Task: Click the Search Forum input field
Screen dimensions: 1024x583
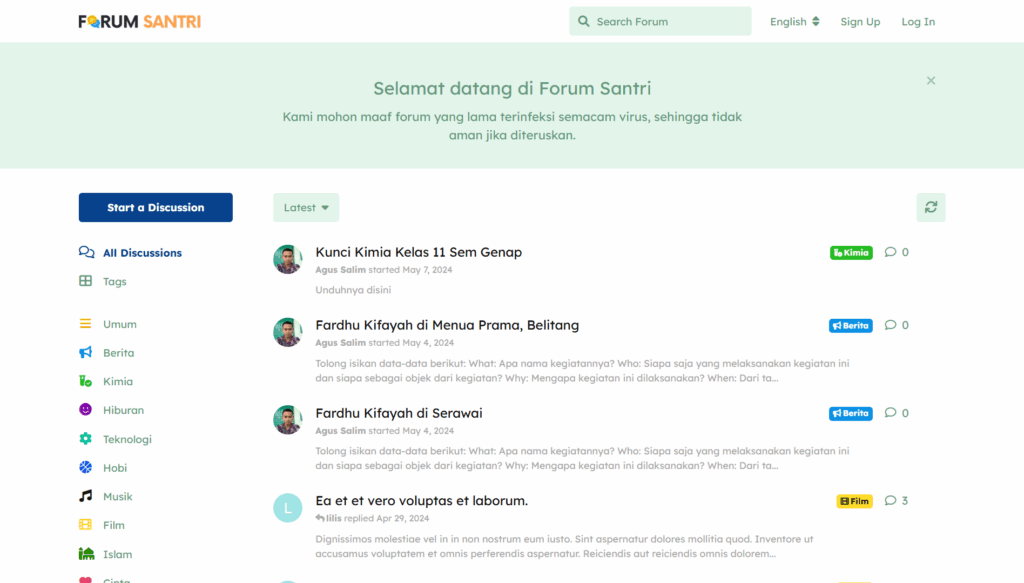Action: tap(670, 21)
